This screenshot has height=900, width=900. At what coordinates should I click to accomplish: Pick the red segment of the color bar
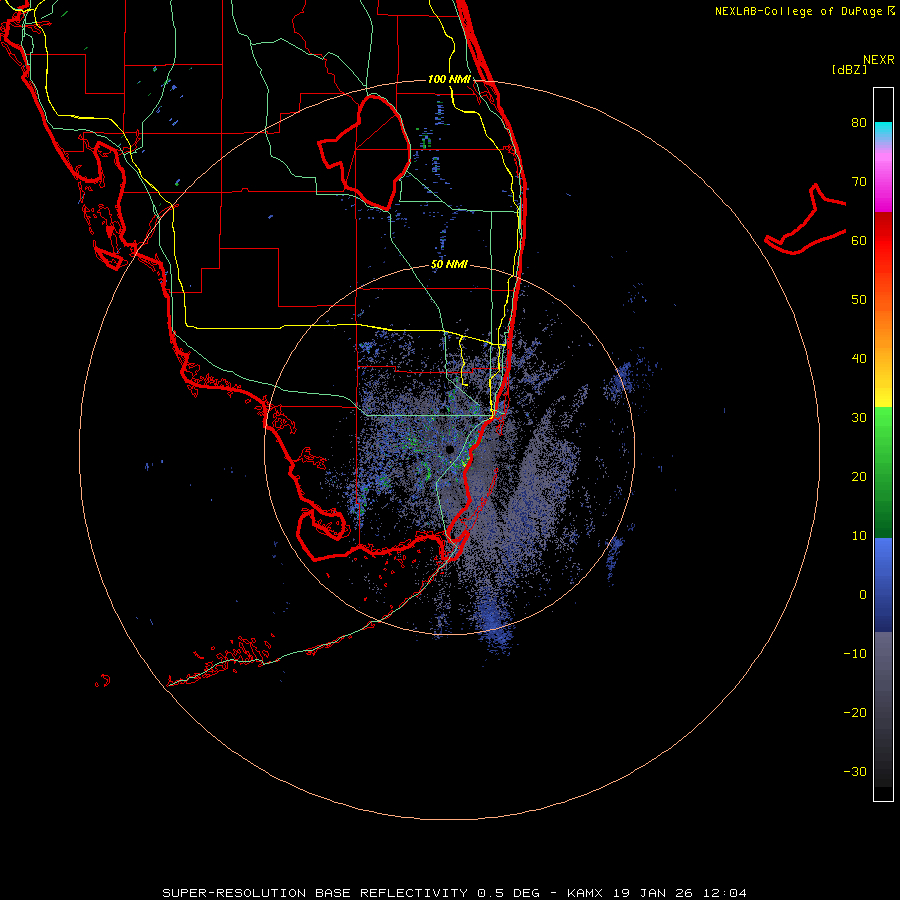(883, 241)
